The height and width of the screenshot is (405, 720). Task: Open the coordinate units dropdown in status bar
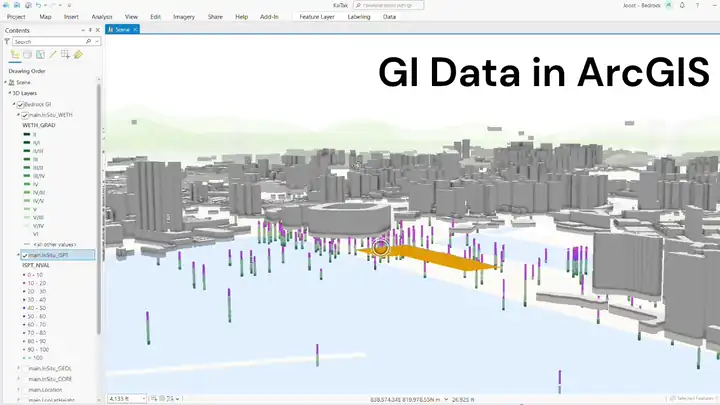point(446,399)
